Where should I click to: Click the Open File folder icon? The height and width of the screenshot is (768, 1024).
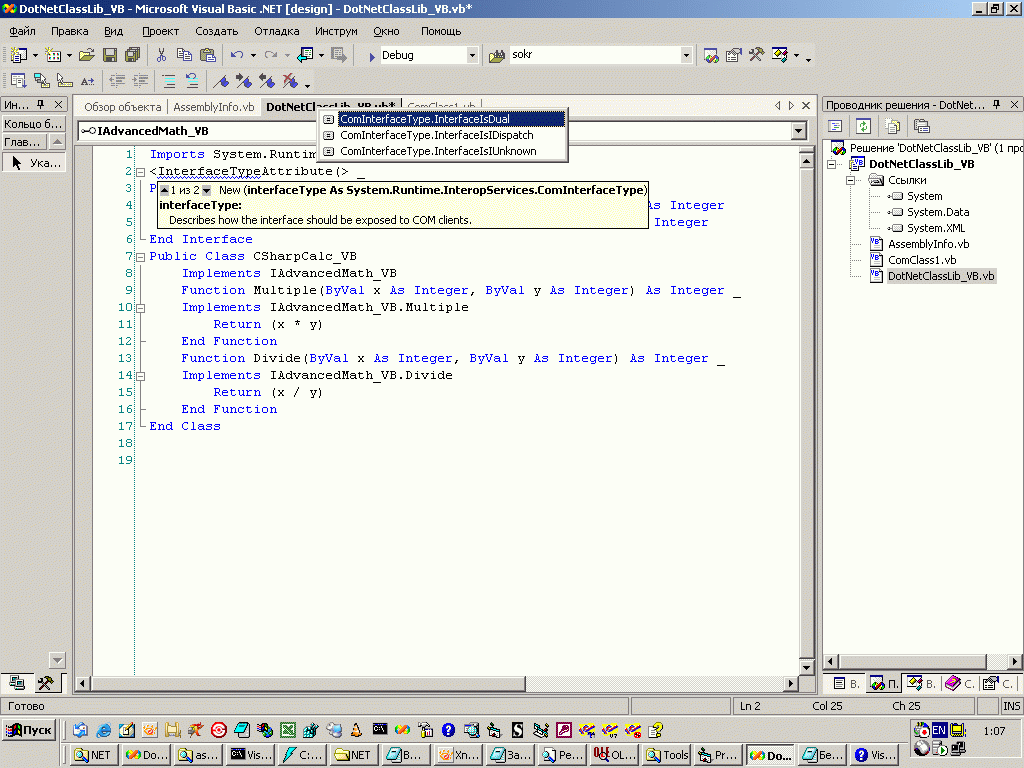[87, 55]
